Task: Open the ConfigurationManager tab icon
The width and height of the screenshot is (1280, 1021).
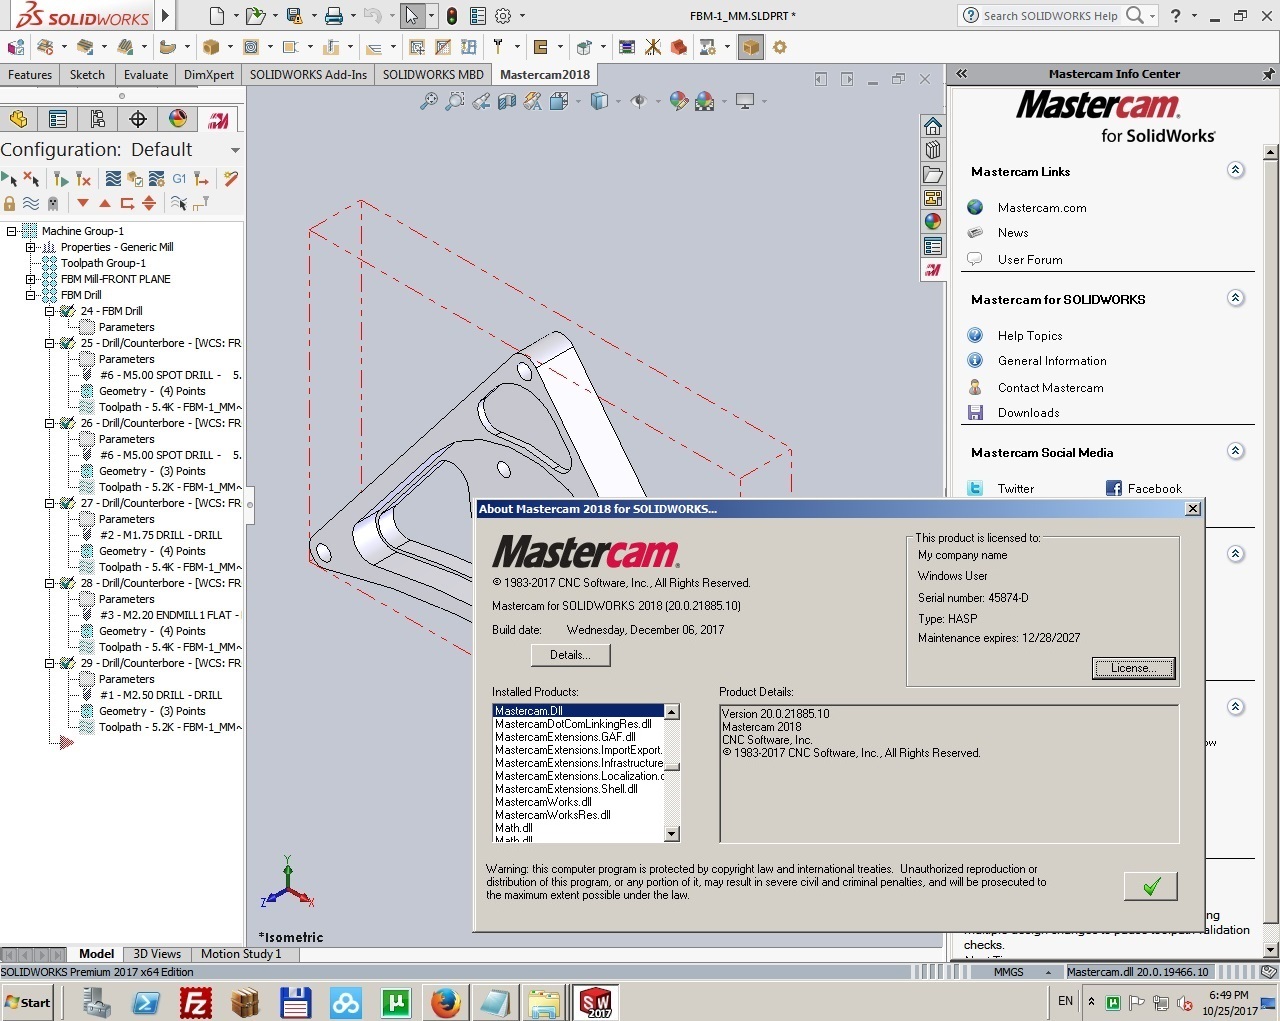Action: [x=98, y=119]
